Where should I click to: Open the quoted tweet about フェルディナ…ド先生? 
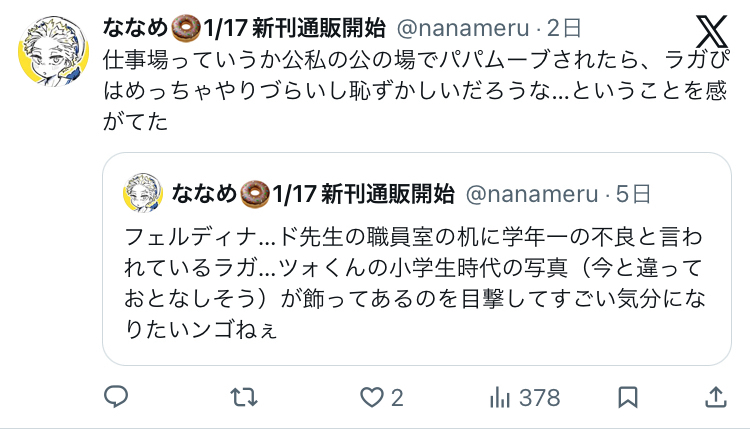pyautogui.click(x=417, y=259)
